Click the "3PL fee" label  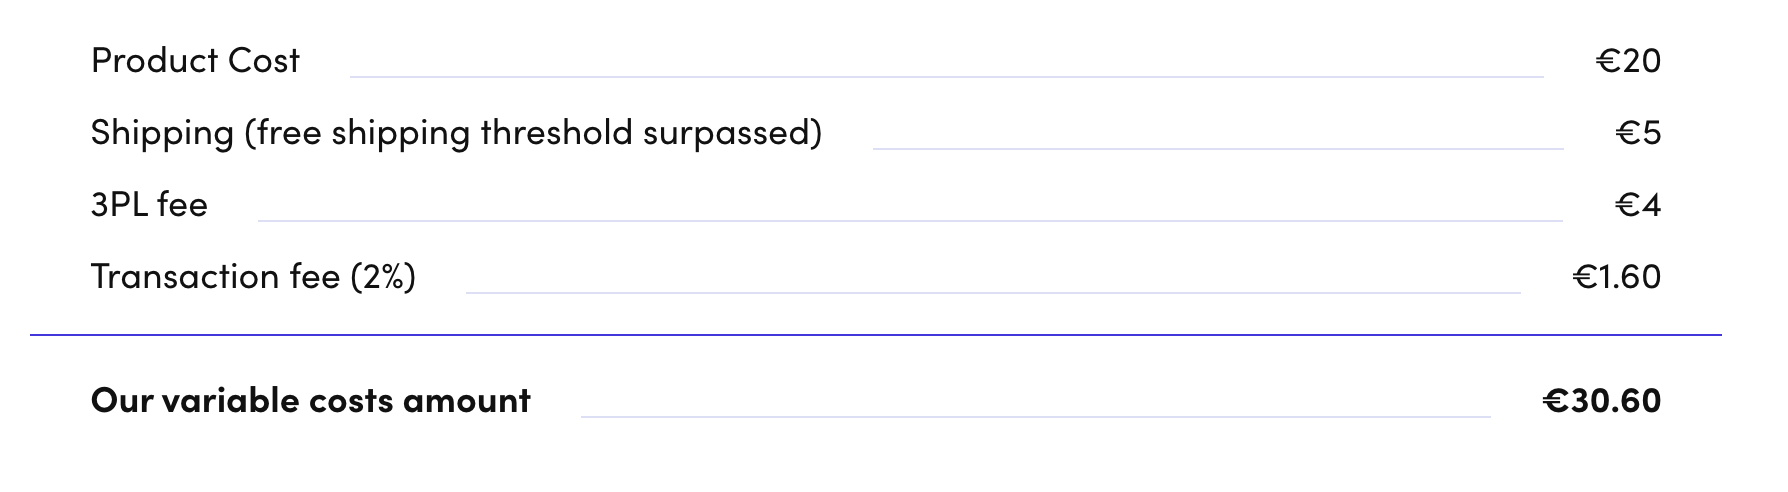pos(149,205)
